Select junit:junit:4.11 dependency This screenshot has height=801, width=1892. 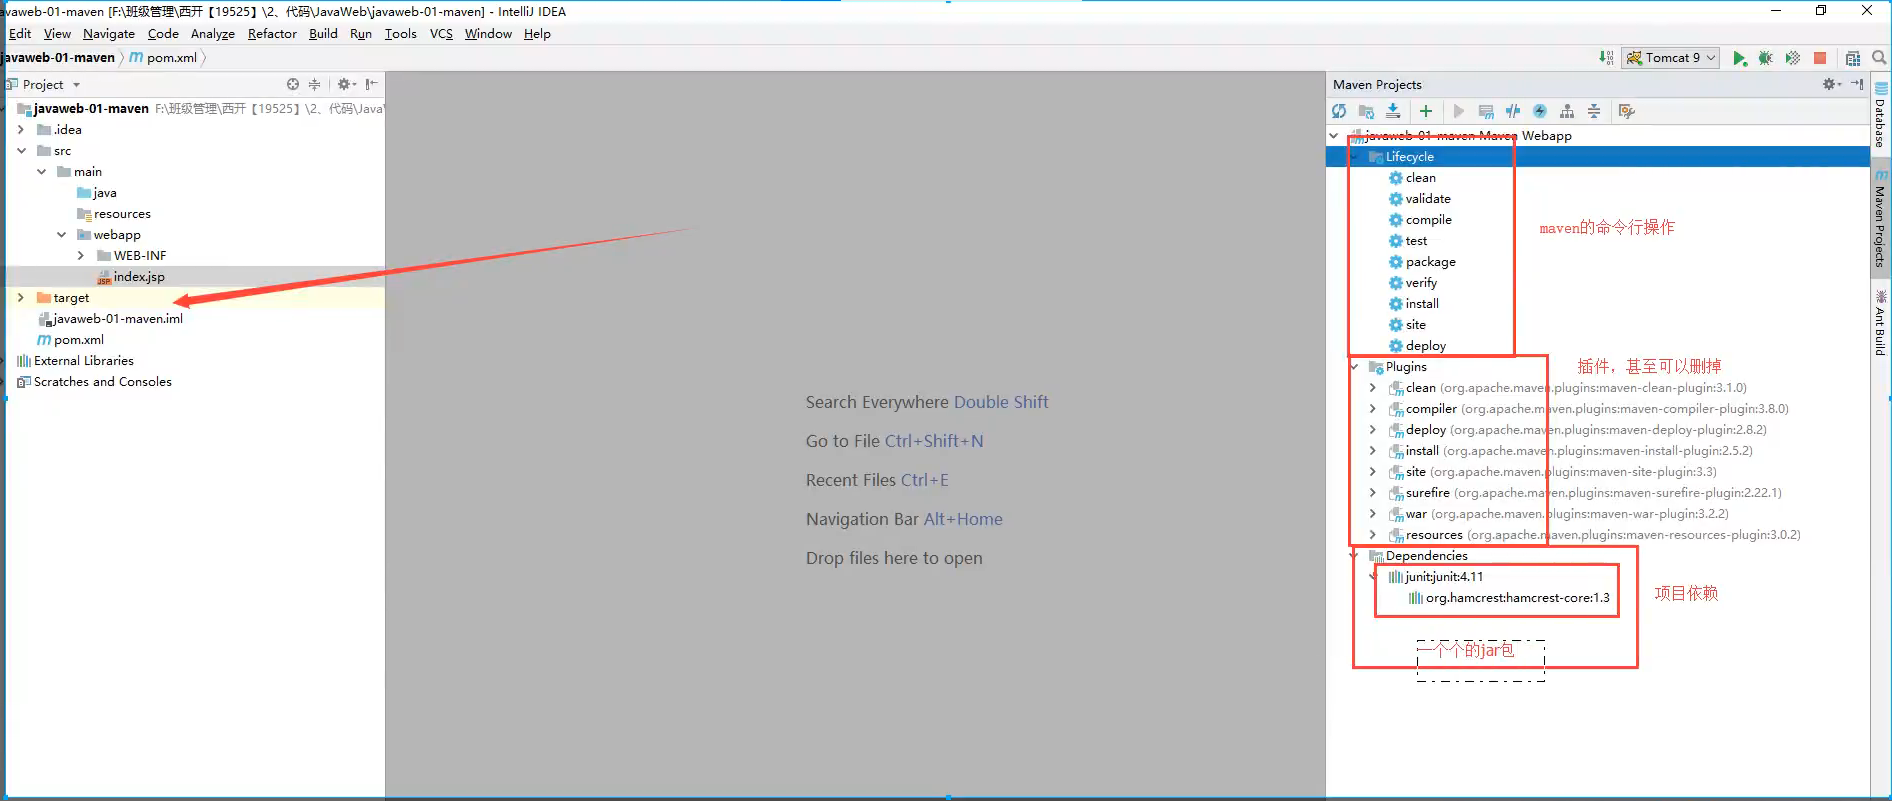1444,577
